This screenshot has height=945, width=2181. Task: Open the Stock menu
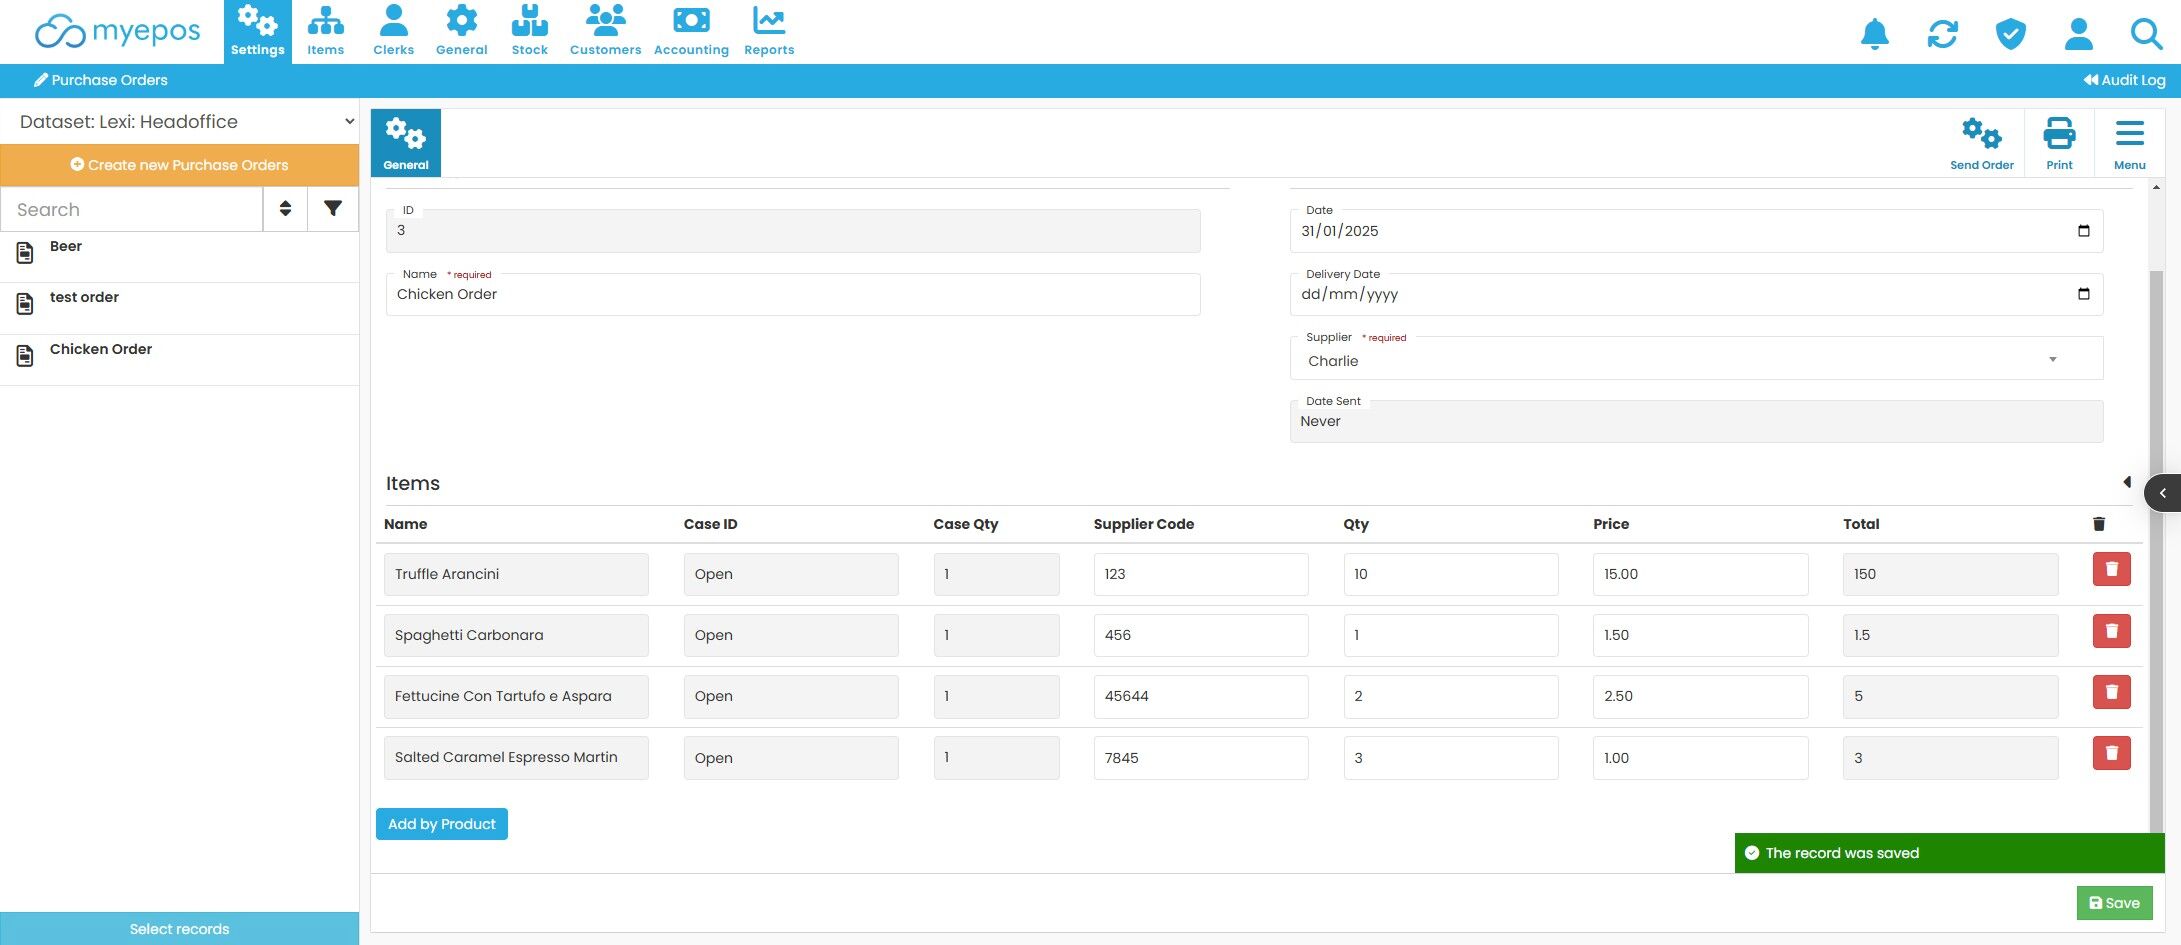pos(529,31)
